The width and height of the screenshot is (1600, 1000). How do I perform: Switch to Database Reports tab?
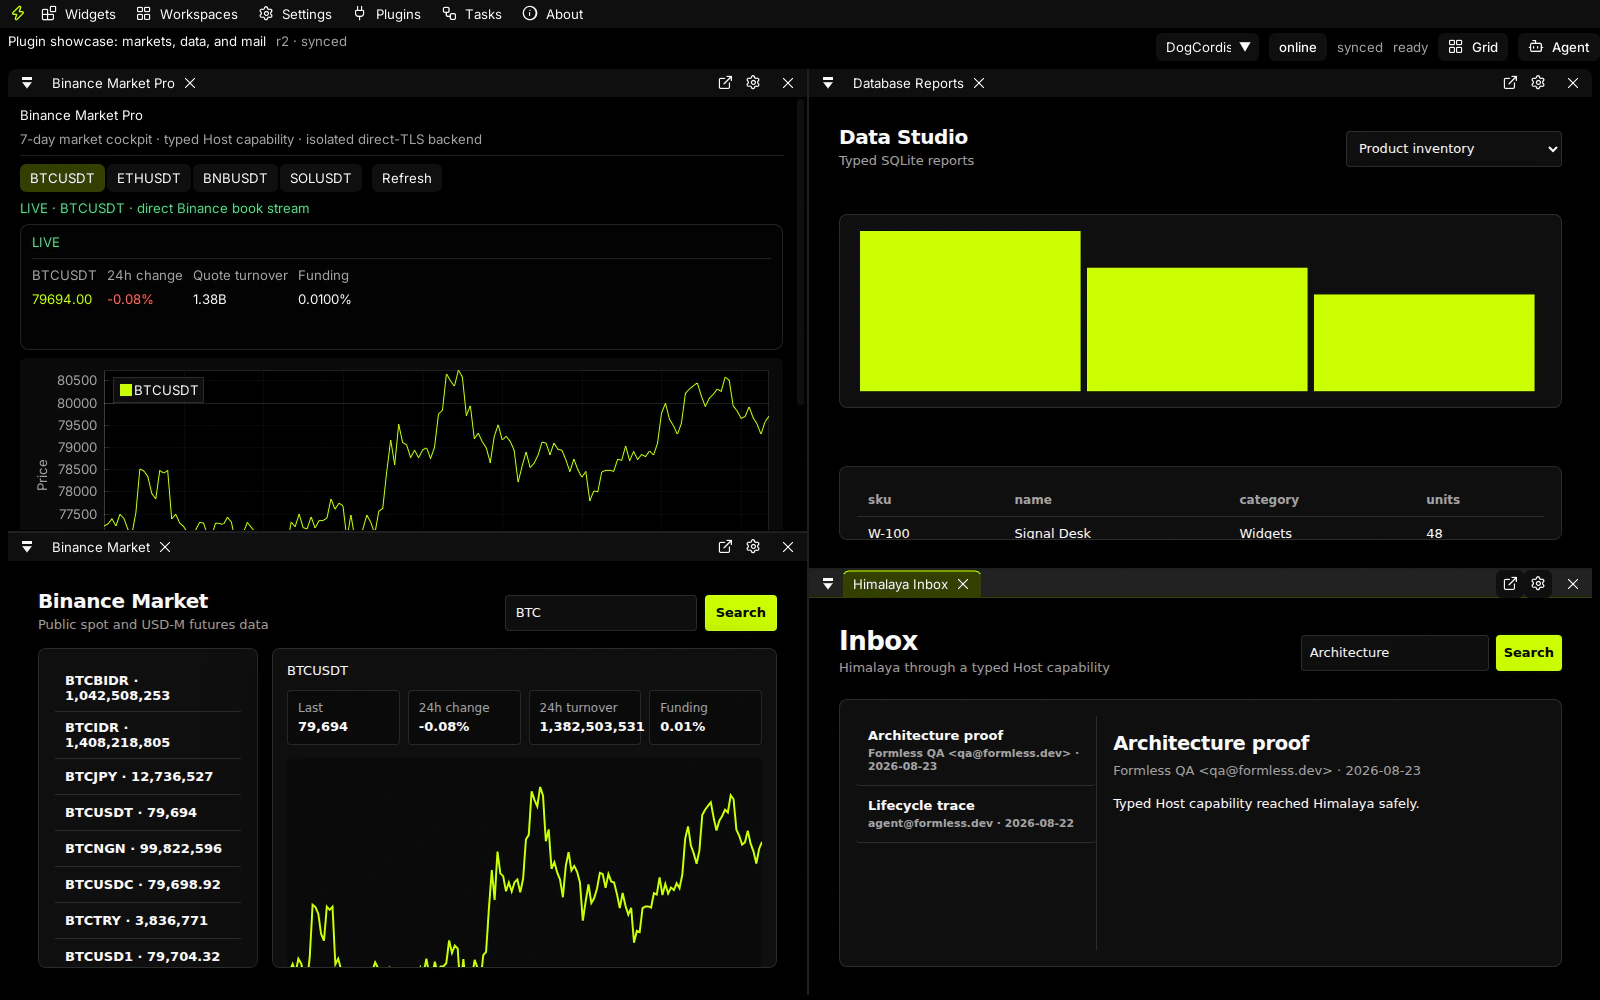click(x=908, y=83)
